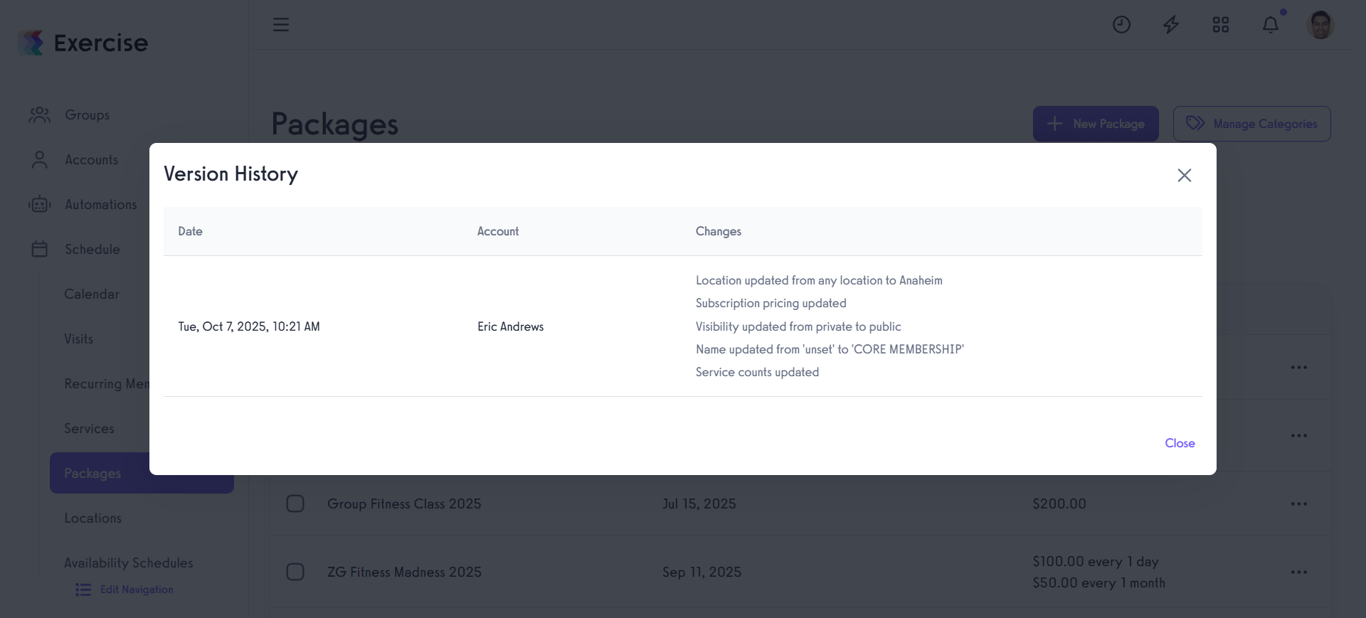Open recent history with the clock icon

(x=1121, y=24)
